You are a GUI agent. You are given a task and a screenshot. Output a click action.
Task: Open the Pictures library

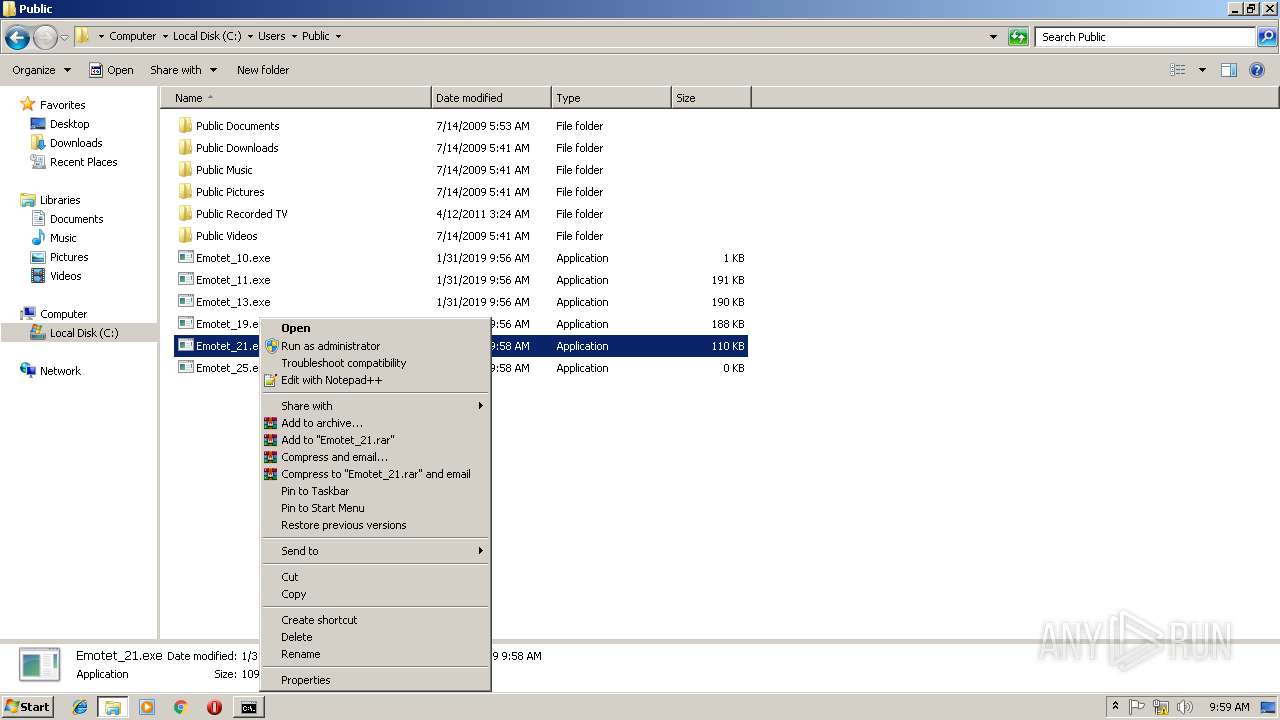(69, 257)
